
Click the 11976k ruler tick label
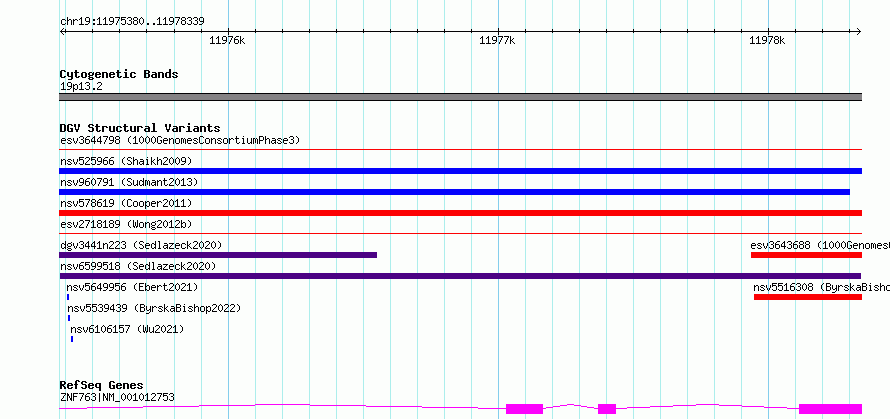click(x=227, y=40)
